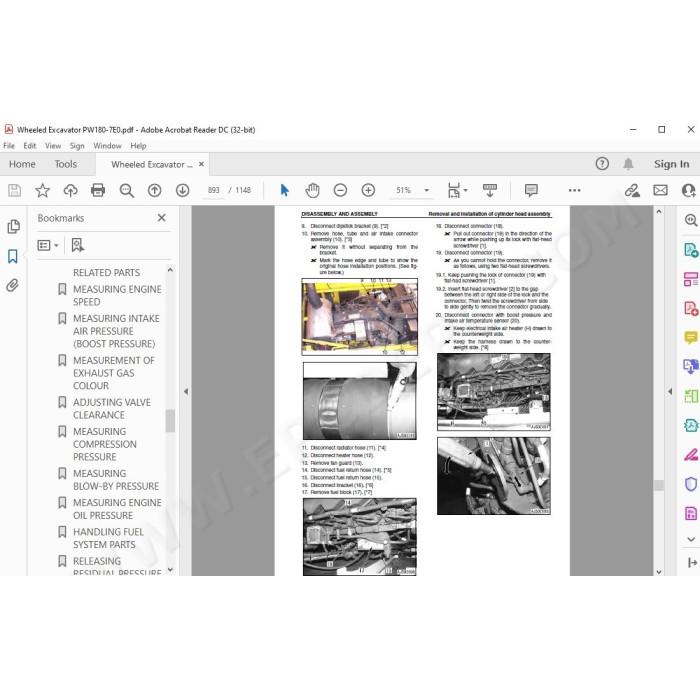Open the File menu
700x700 pixels.
tap(9, 146)
